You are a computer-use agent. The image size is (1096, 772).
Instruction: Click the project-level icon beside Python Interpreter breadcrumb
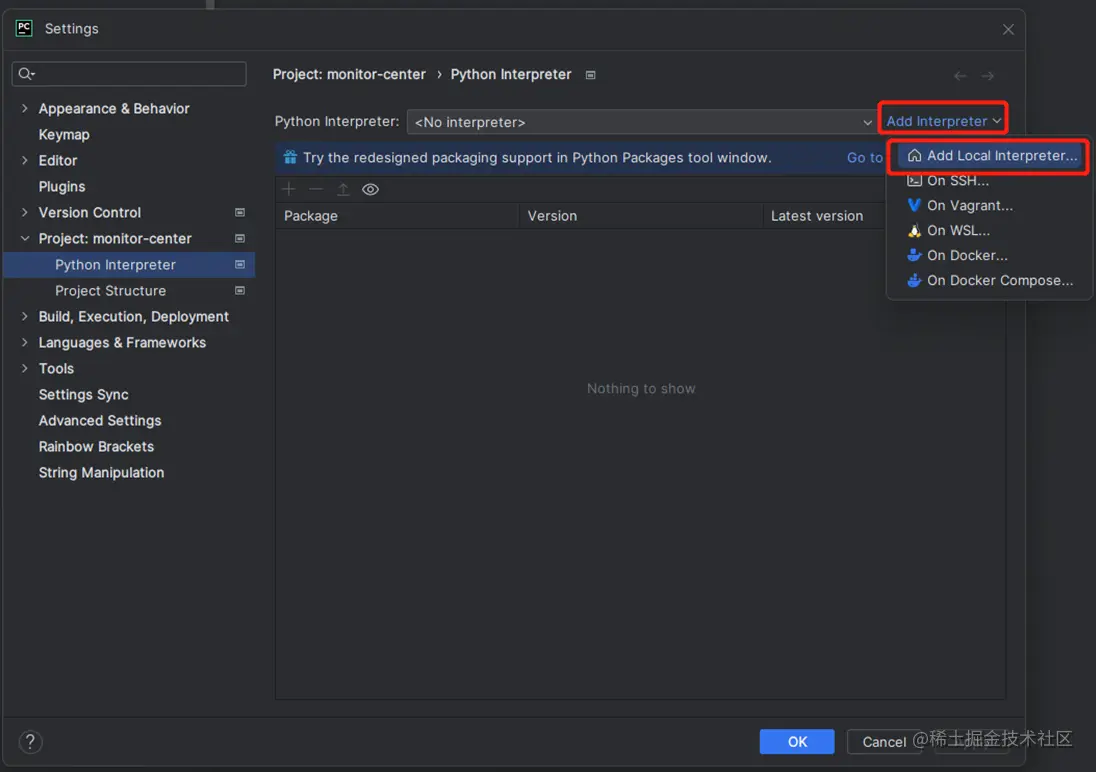(591, 75)
